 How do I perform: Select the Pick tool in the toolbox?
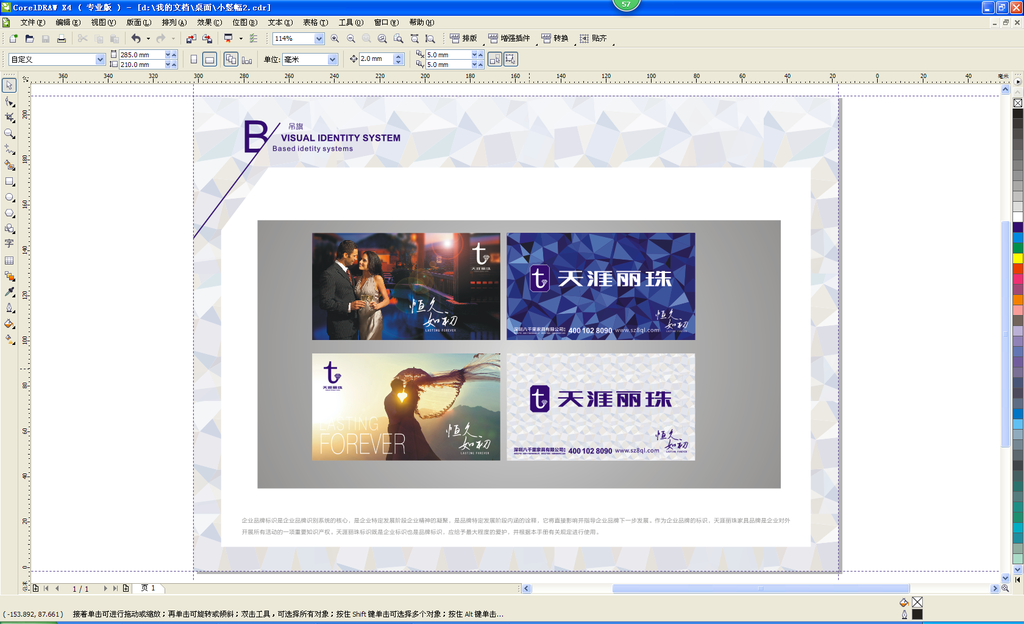(x=9, y=85)
